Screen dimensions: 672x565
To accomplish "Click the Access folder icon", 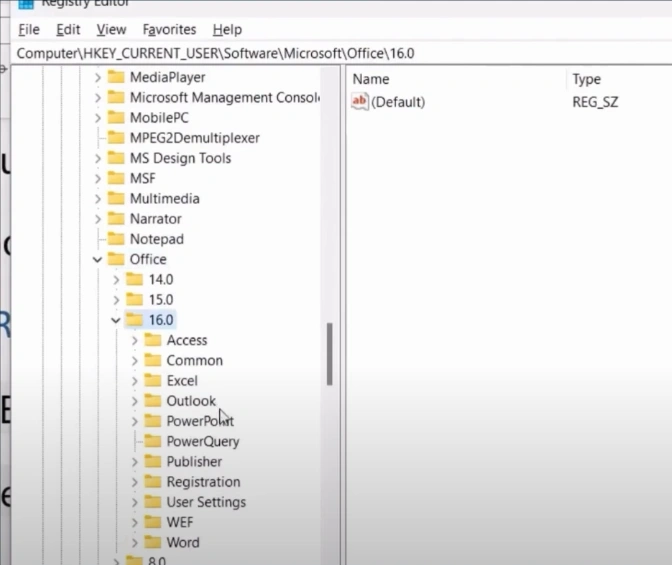I will click(x=153, y=340).
